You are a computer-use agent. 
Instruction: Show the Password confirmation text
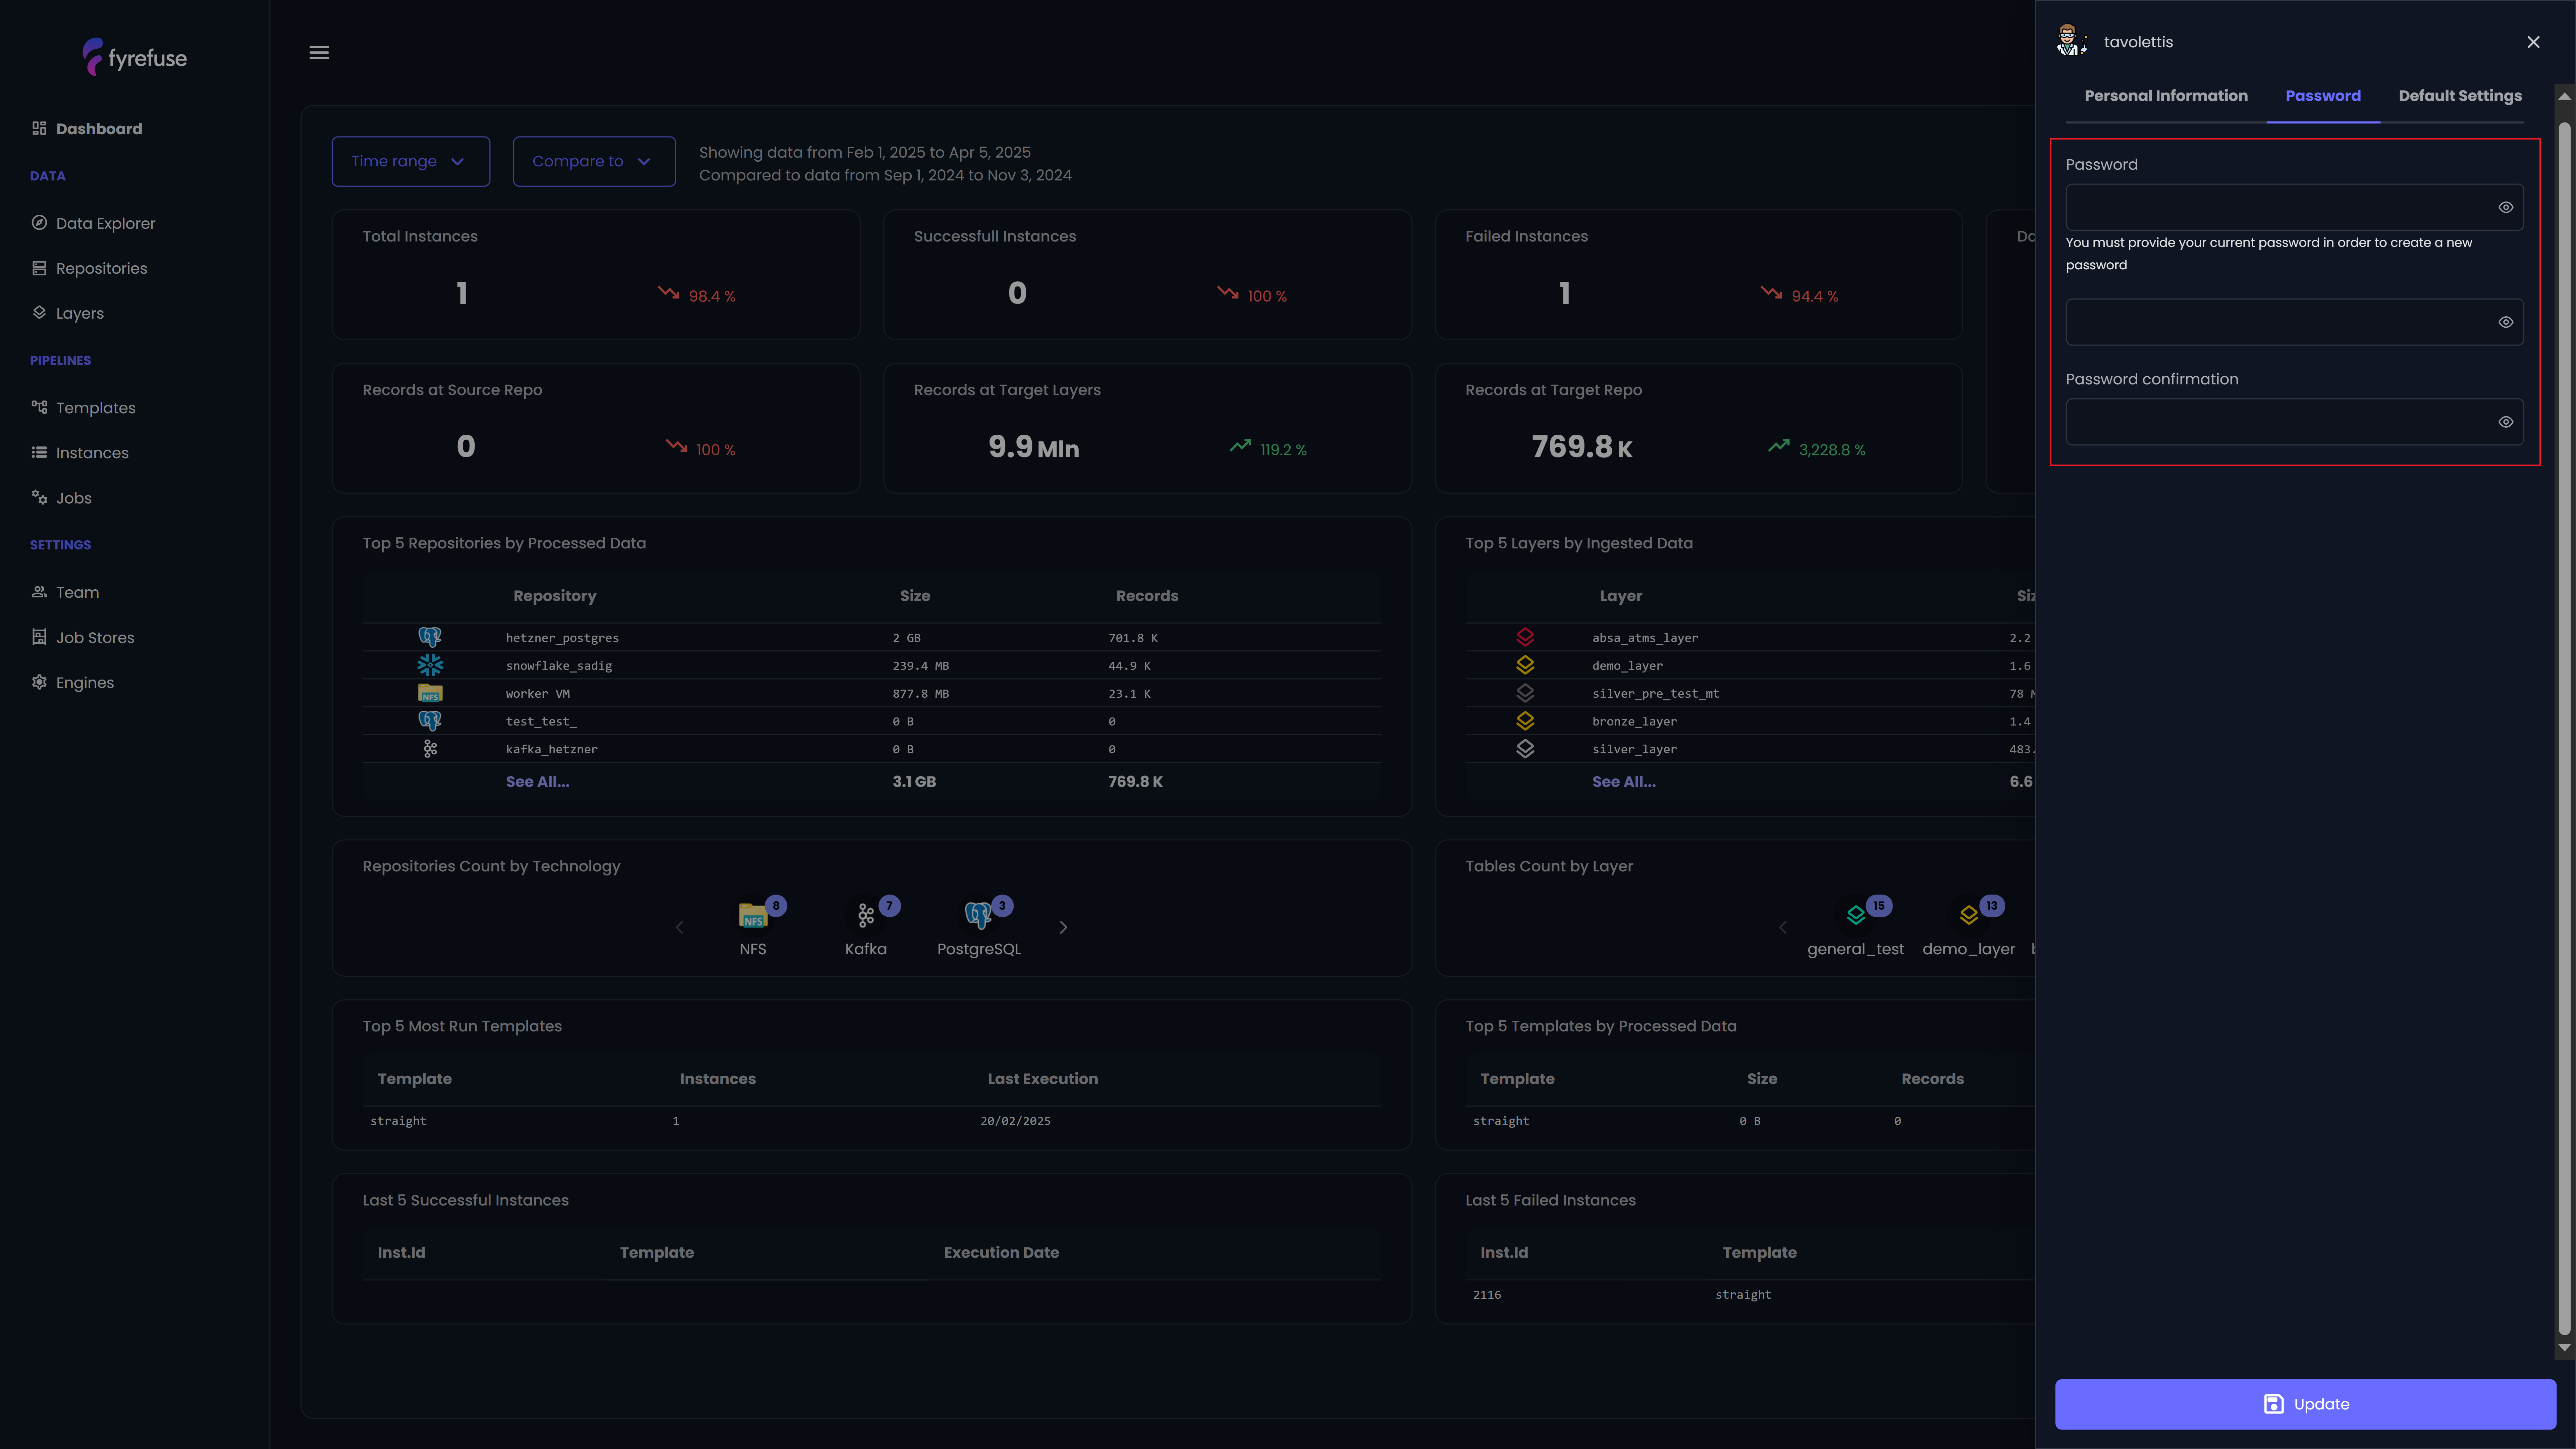click(2506, 422)
